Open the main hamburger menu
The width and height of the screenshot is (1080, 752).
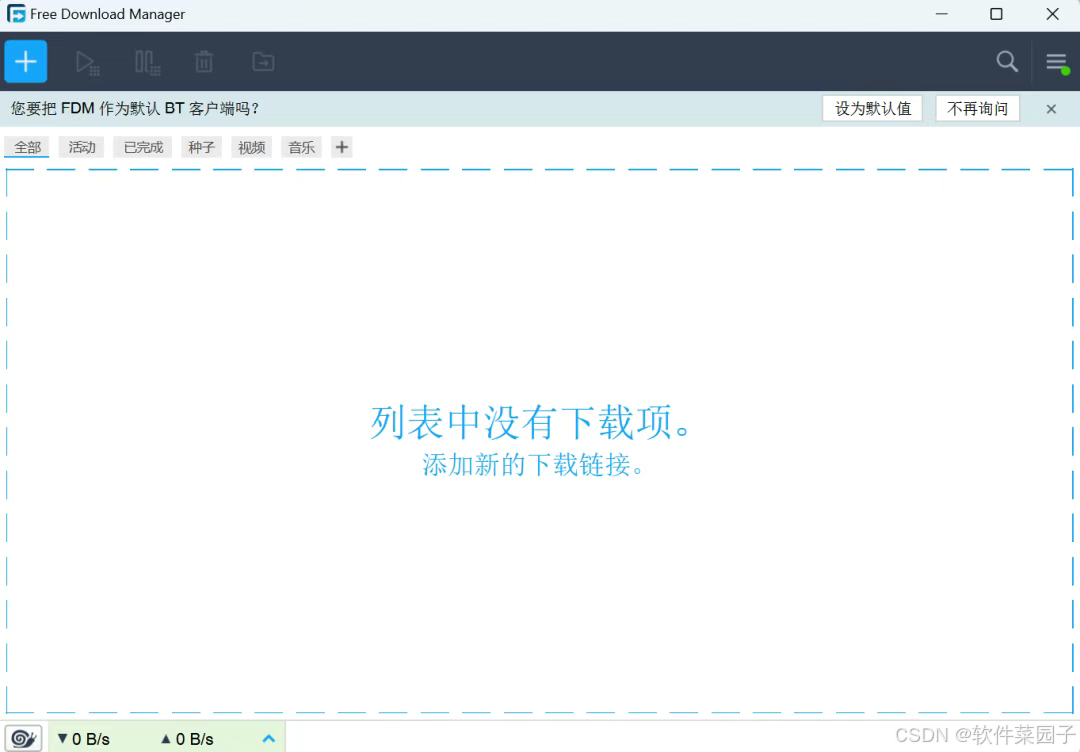click(x=1057, y=62)
